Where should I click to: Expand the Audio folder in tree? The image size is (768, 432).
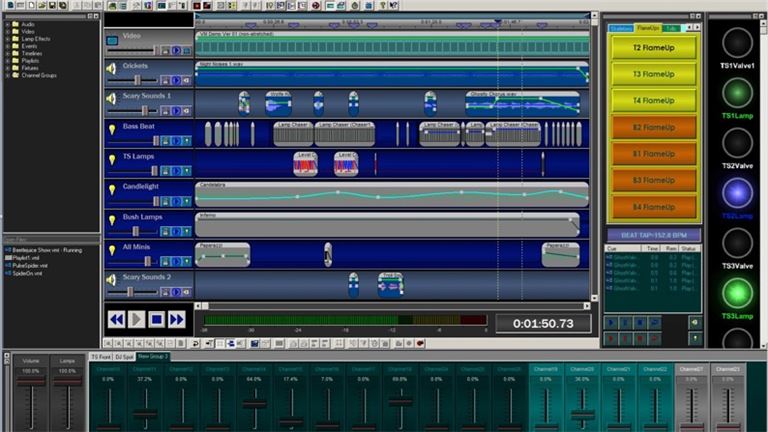tap(8, 23)
